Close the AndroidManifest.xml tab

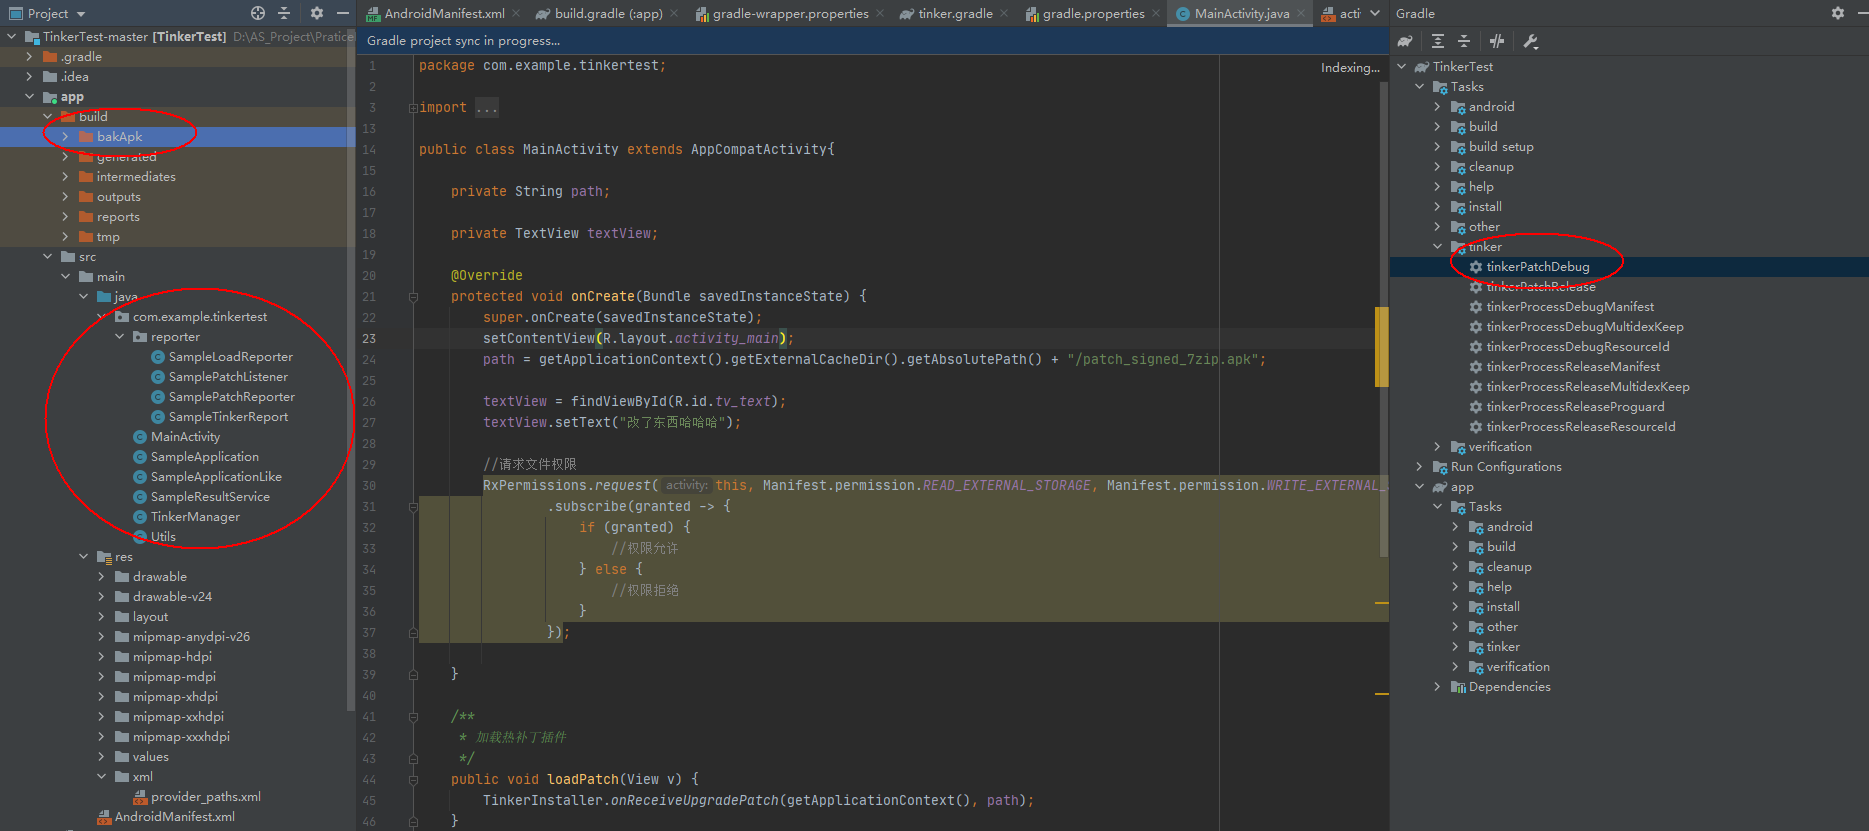516,13
